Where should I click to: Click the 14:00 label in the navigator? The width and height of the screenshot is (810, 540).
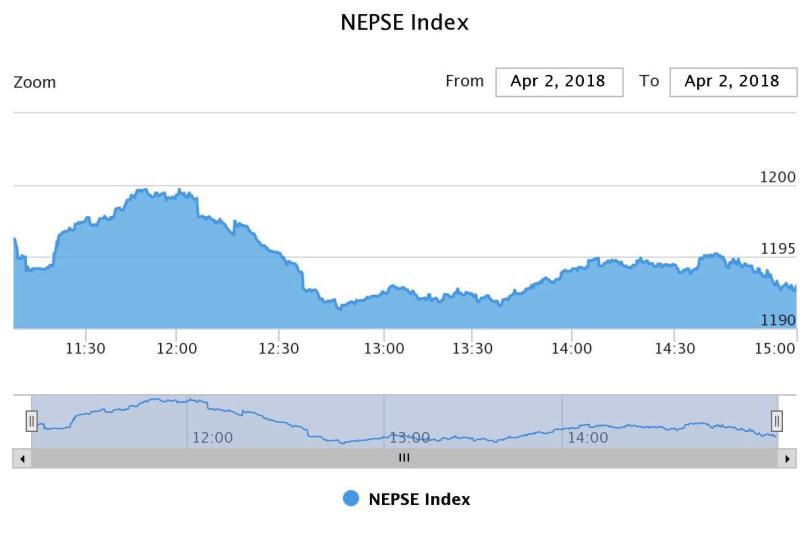coord(587,437)
